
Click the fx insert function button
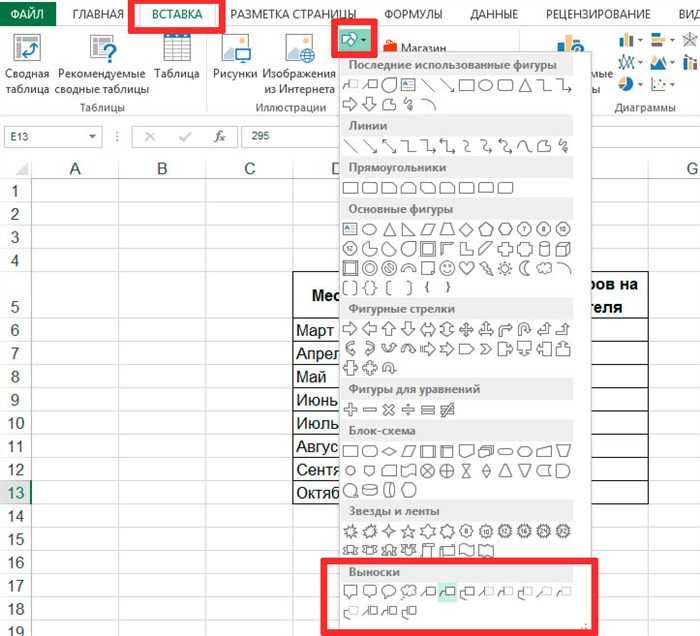click(x=220, y=136)
